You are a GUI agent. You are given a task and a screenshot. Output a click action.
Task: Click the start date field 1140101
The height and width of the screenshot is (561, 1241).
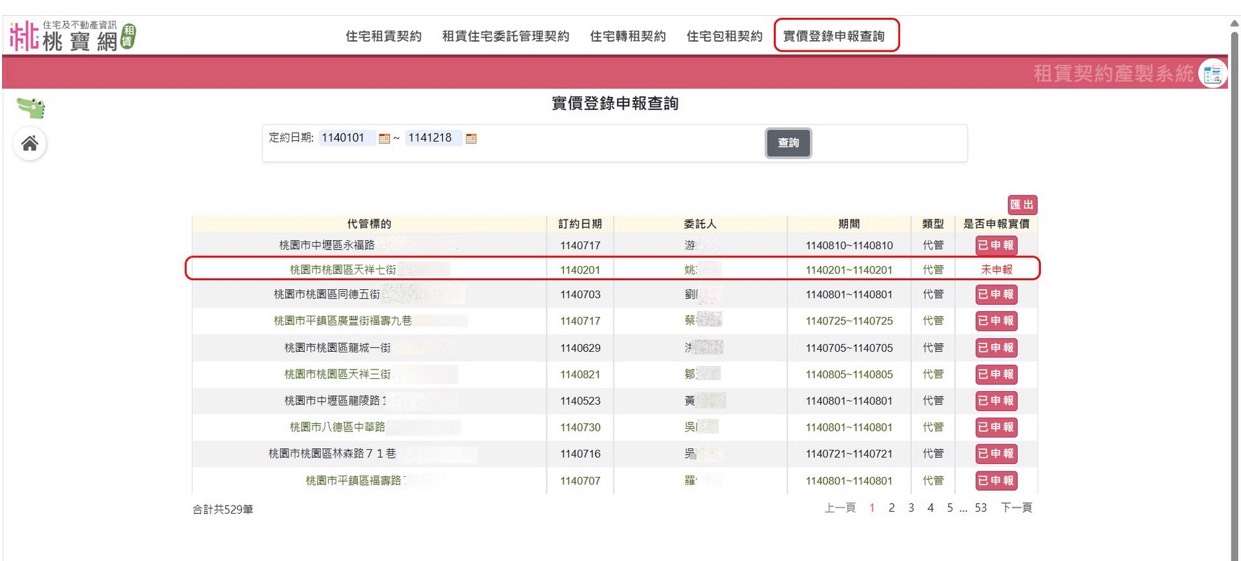tap(347, 138)
